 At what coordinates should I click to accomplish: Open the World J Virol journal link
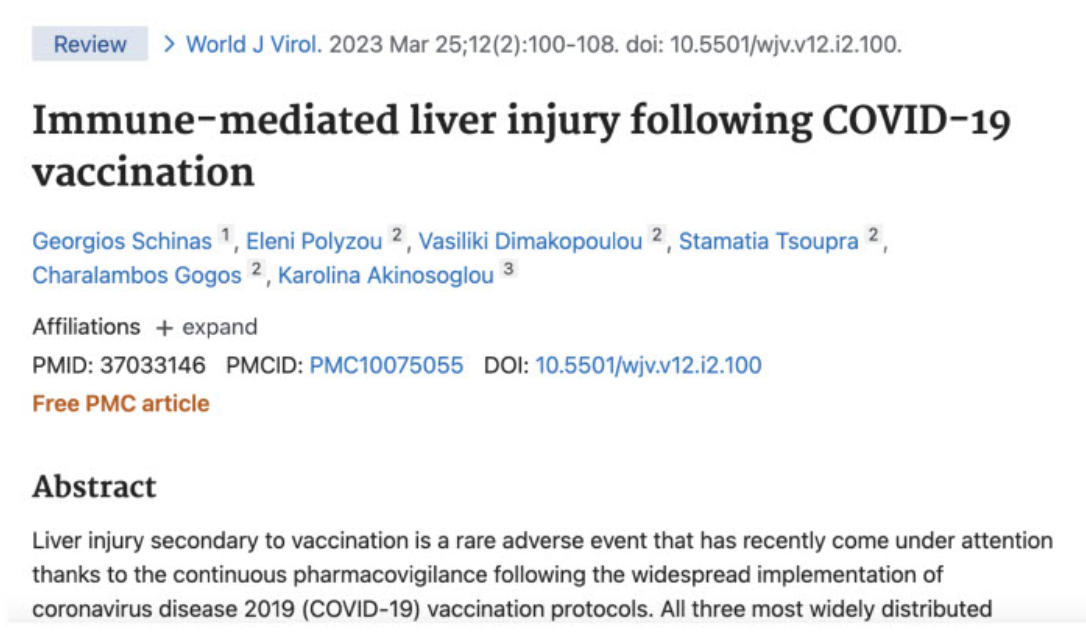pyautogui.click(x=253, y=44)
